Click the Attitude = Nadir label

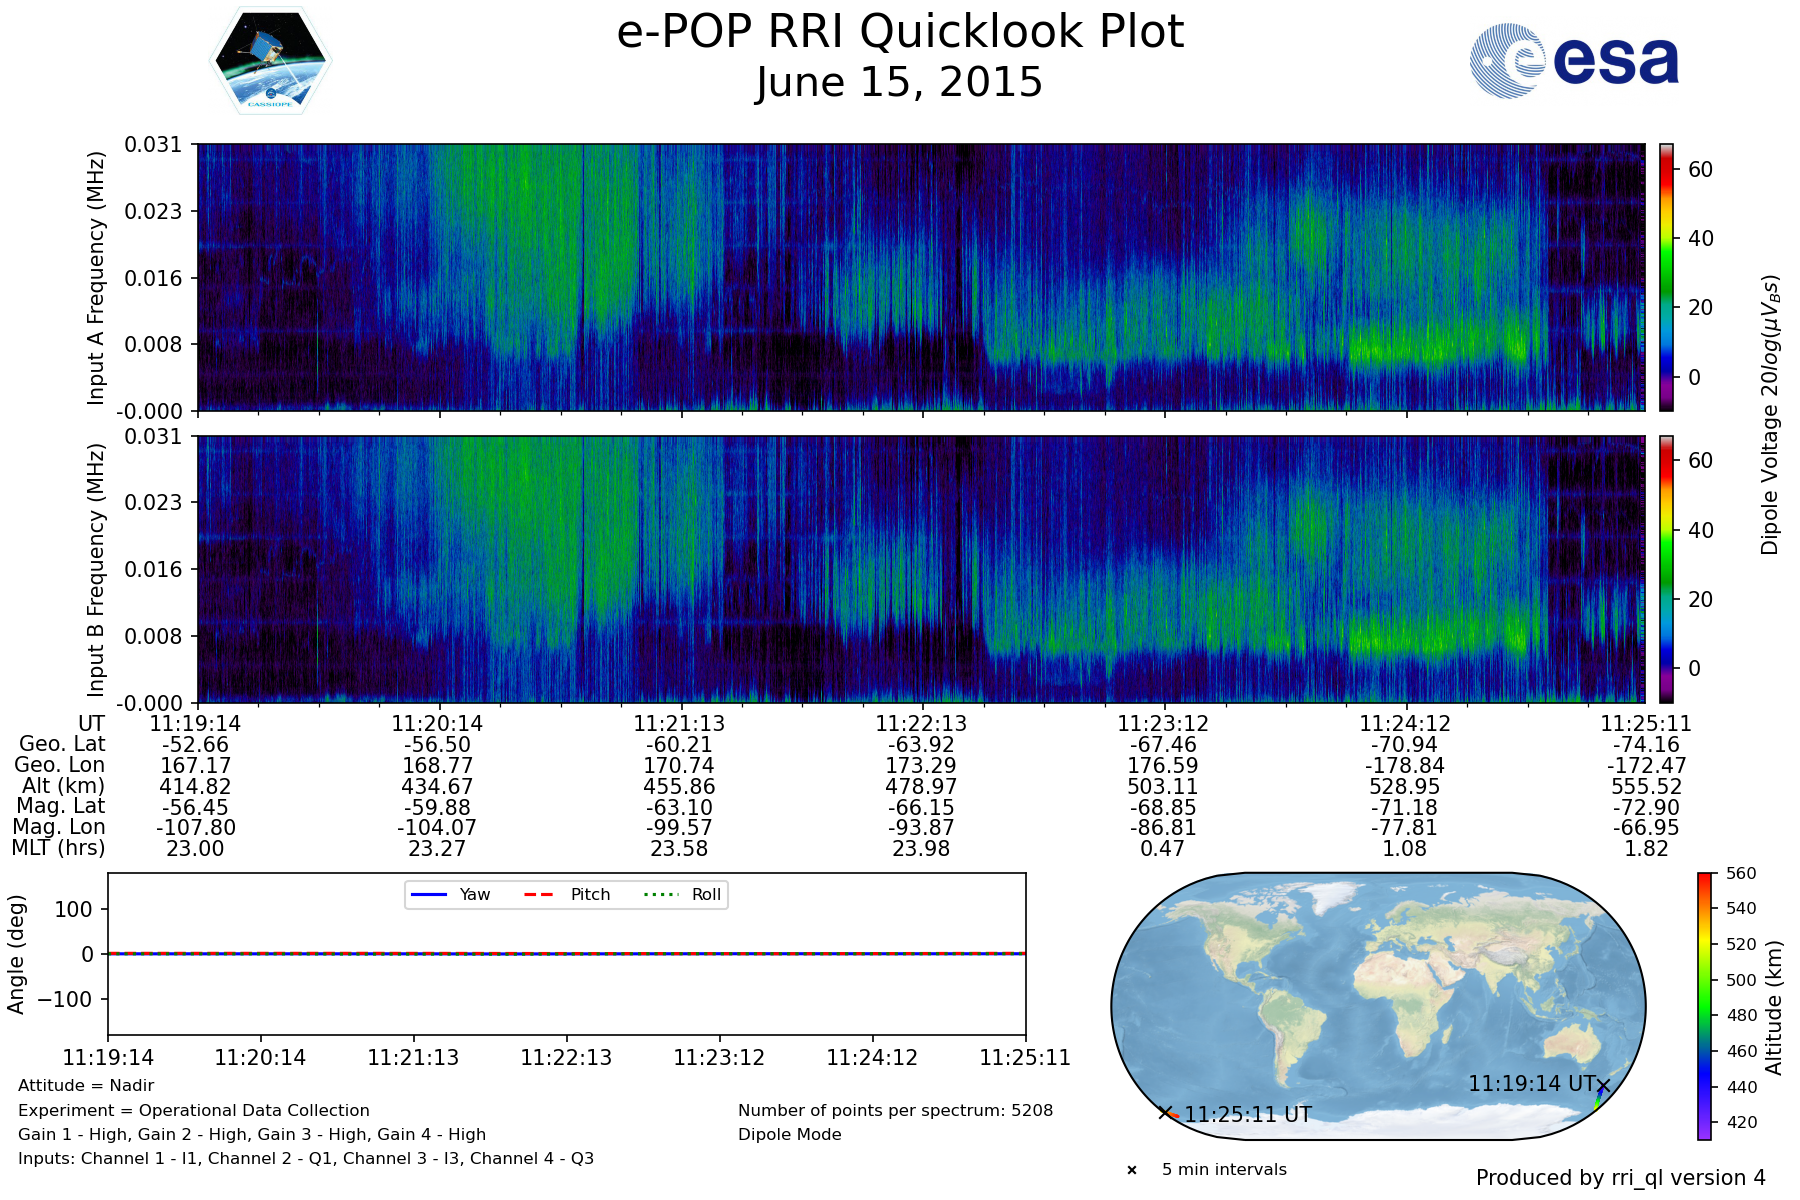point(86,1086)
